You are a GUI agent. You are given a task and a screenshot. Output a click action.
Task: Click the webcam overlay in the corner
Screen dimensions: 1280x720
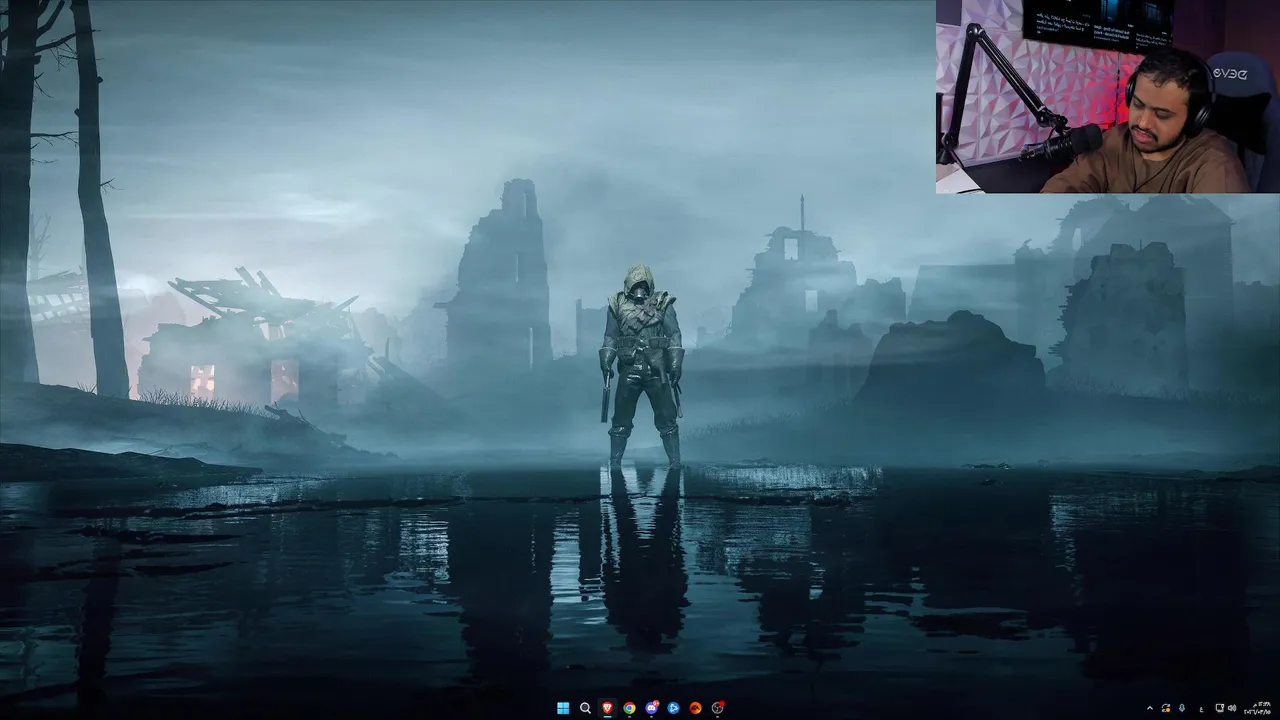[x=1108, y=96]
